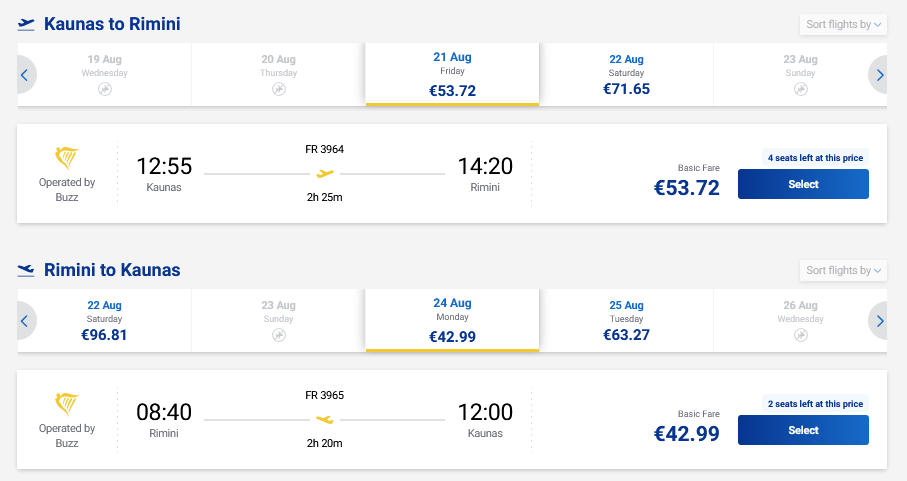Click the departing plane icon beside Kaunas to Rimini
This screenshot has width=907, height=481.
[26, 24]
